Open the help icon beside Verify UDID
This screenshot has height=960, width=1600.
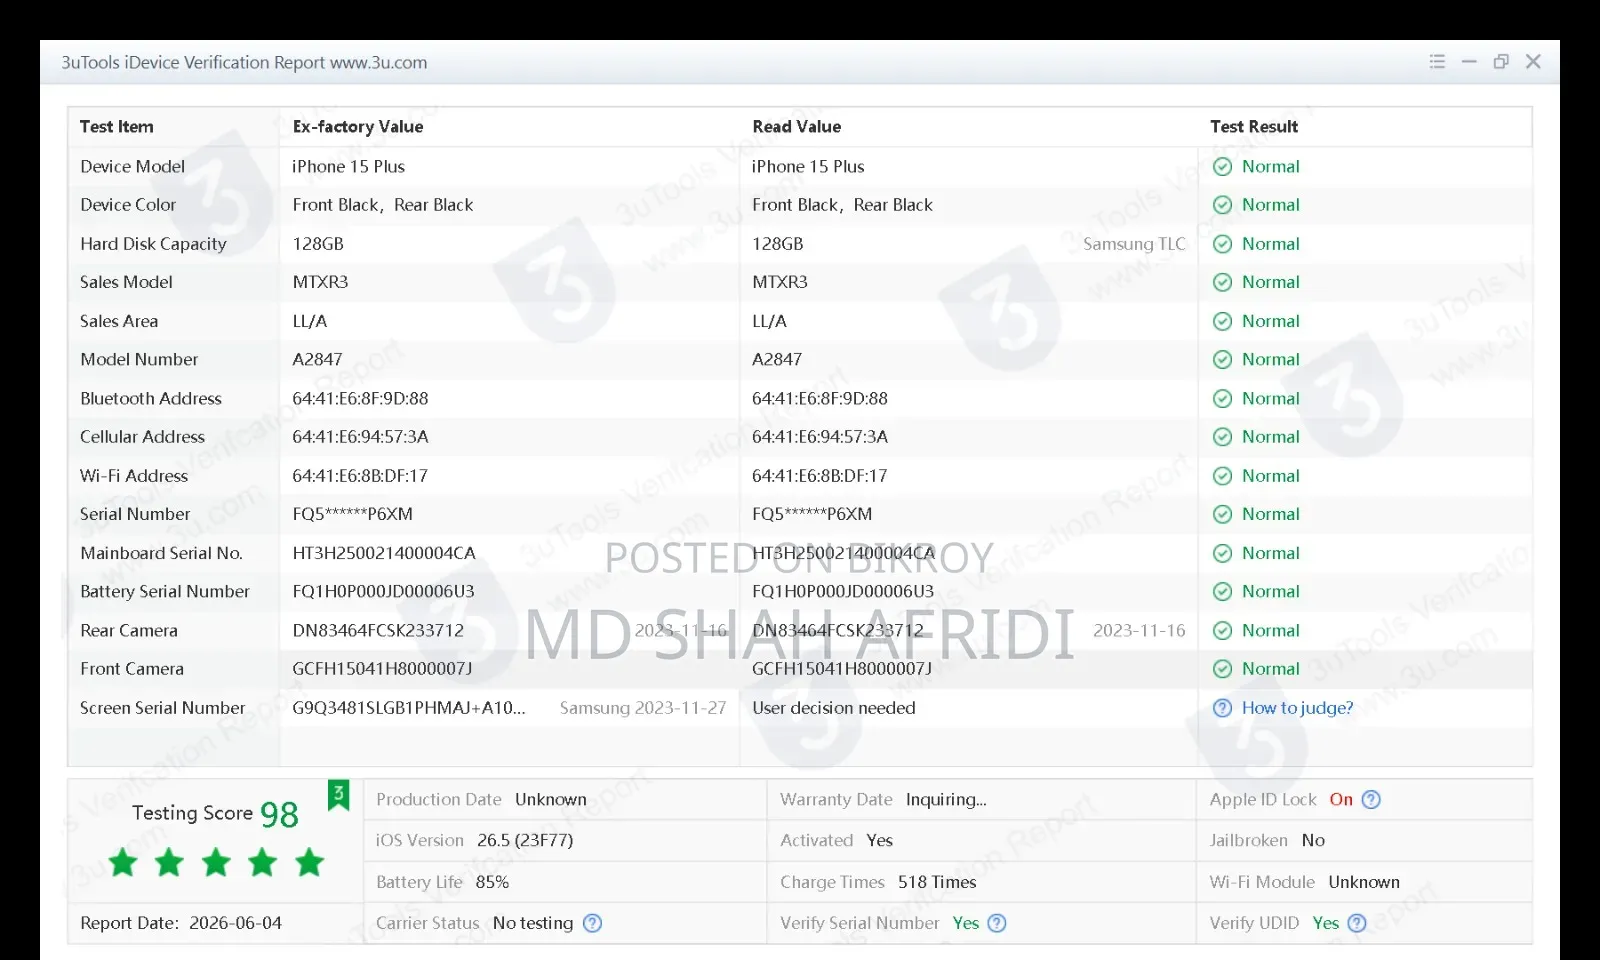coord(1357,923)
